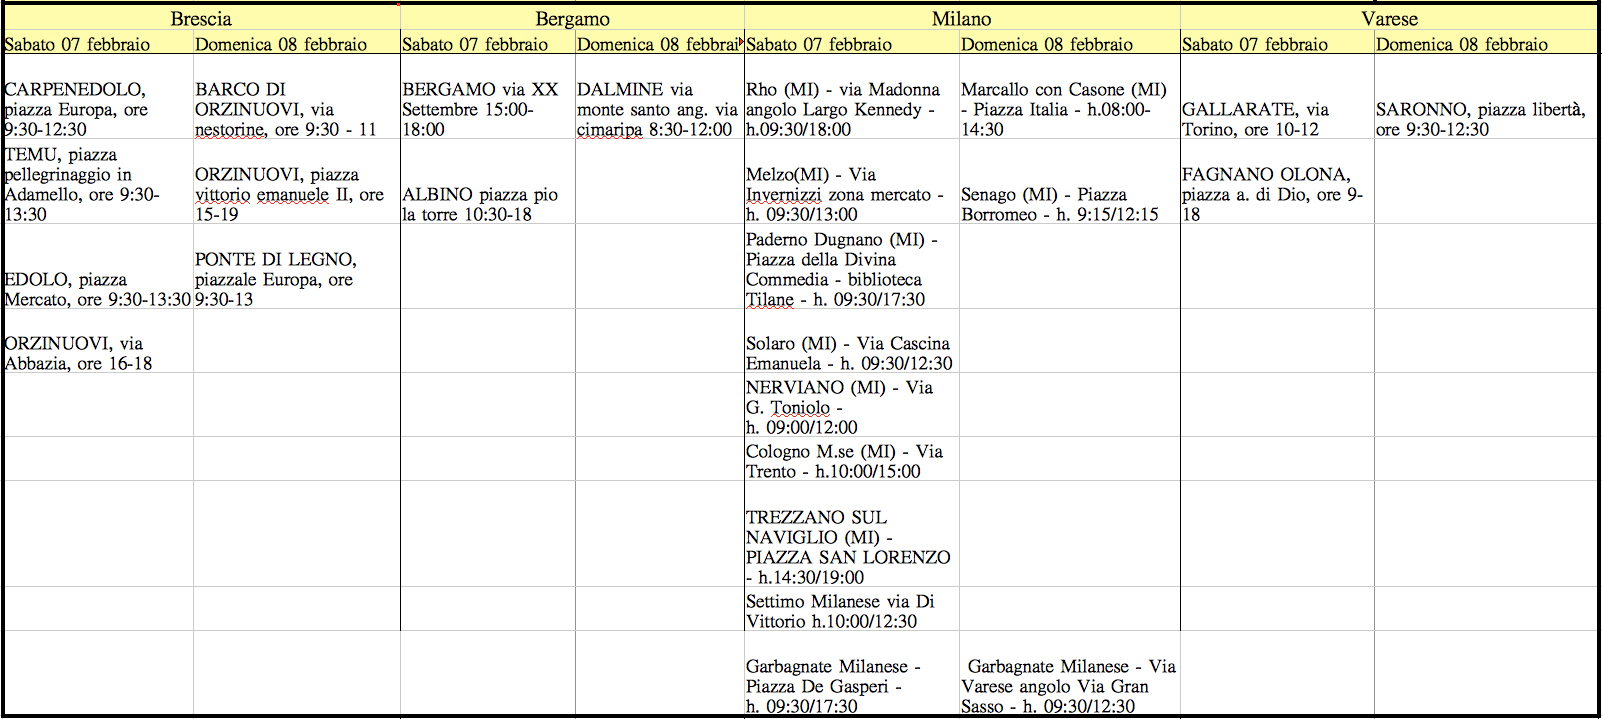Select the DALMINE via monte santo cell
The height and width of the screenshot is (719, 1602).
point(660,97)
